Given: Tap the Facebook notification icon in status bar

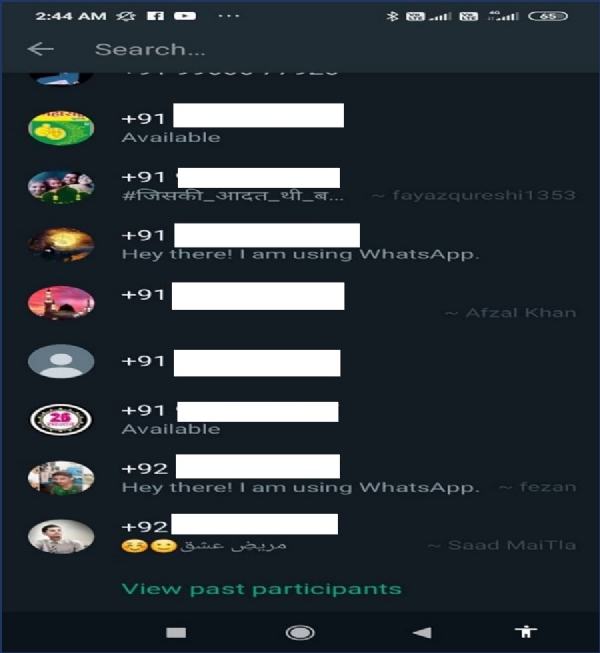Looking at the screenshot, I should click(x=155, y=16).
